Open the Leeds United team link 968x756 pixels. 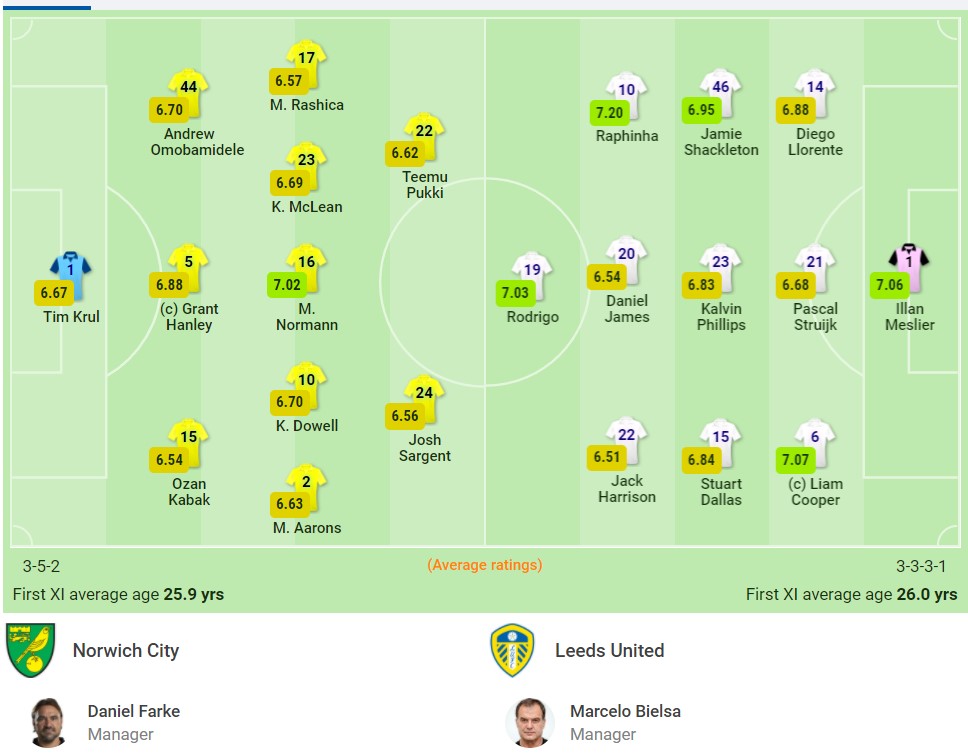[x=609, y=650]
